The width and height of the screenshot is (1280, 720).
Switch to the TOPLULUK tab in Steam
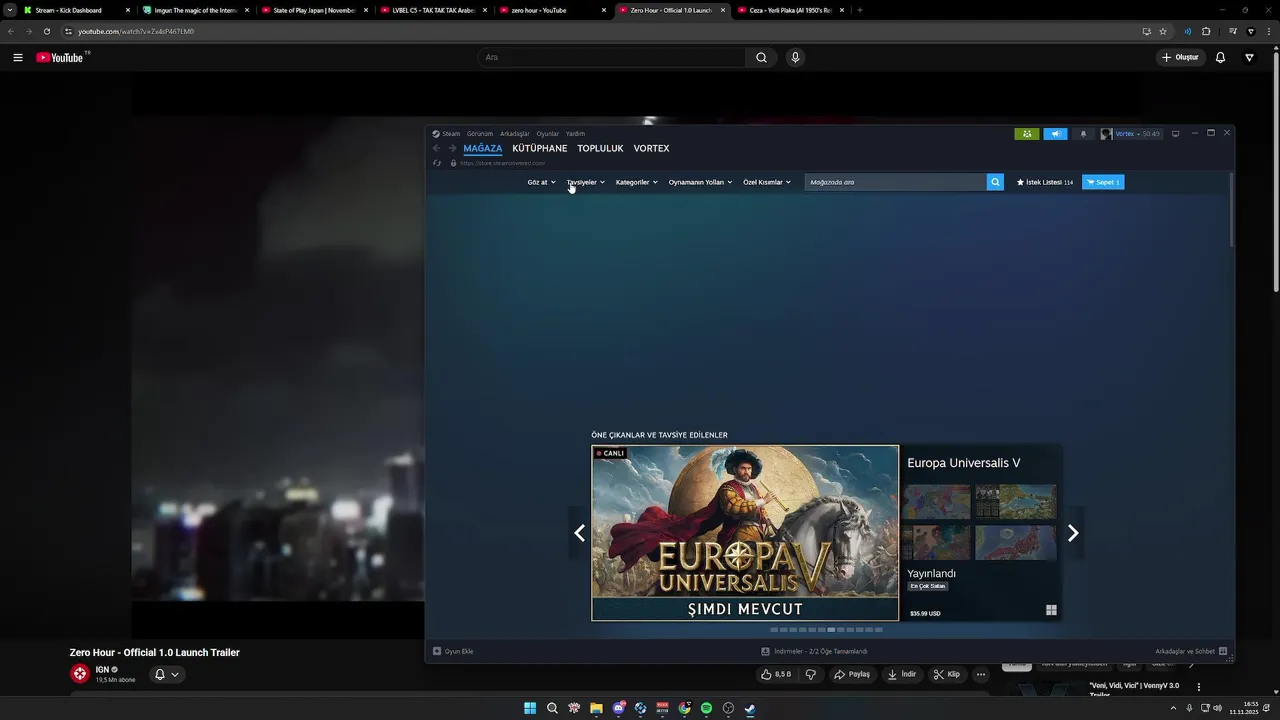pos(600,148)
